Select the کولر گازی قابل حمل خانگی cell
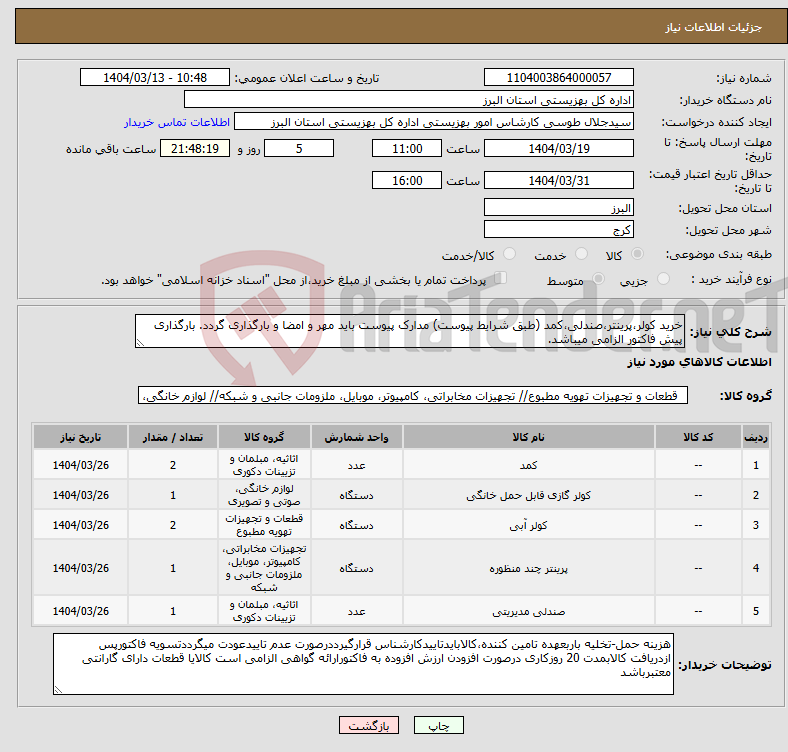The height and width of the screenshot is (752, 788). tap(529, 495)
